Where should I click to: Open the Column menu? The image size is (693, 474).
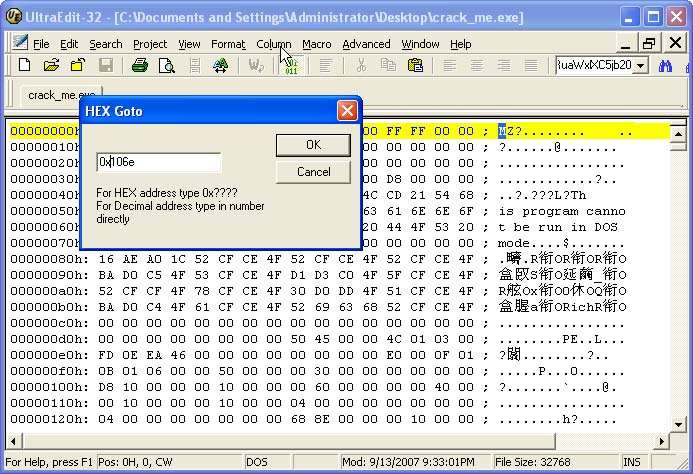pos(274,44)
